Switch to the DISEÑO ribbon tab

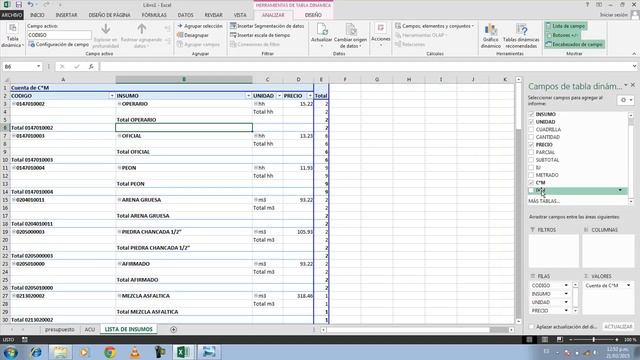pyautogui.click(x=313, y=15)
